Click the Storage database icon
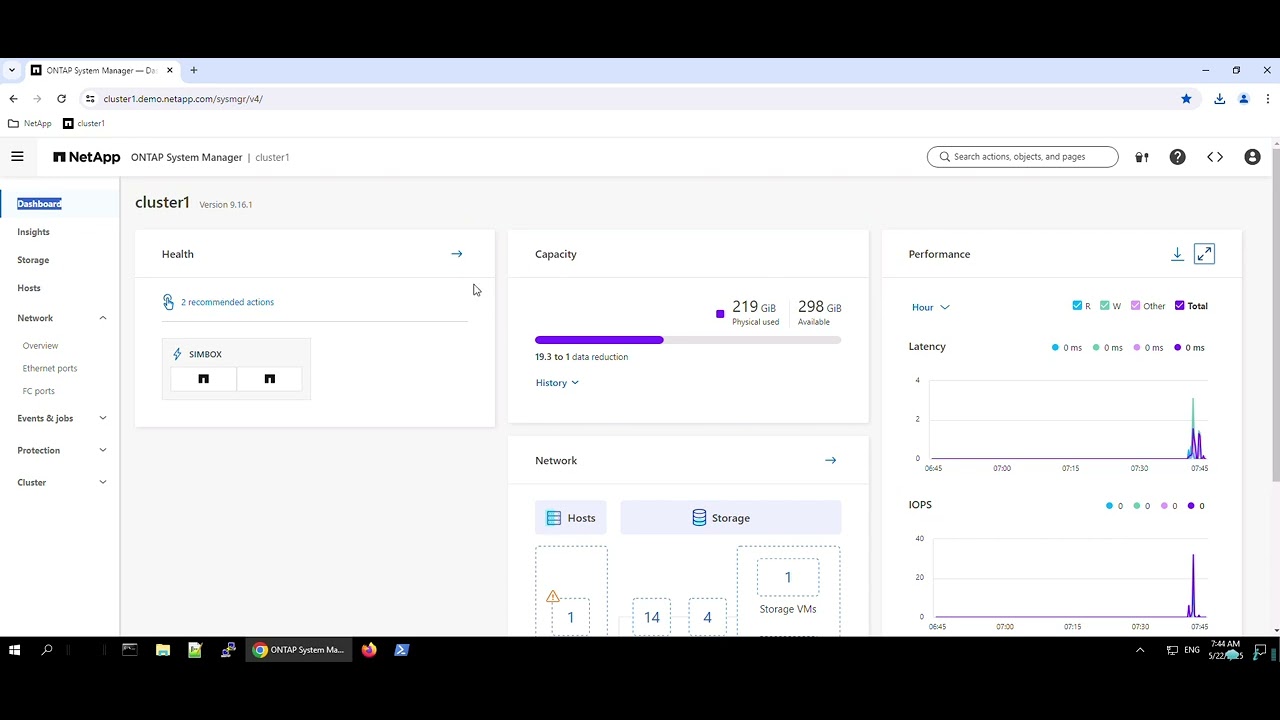The height and width of the screenshot is (720, 1280). pos(699,518)
